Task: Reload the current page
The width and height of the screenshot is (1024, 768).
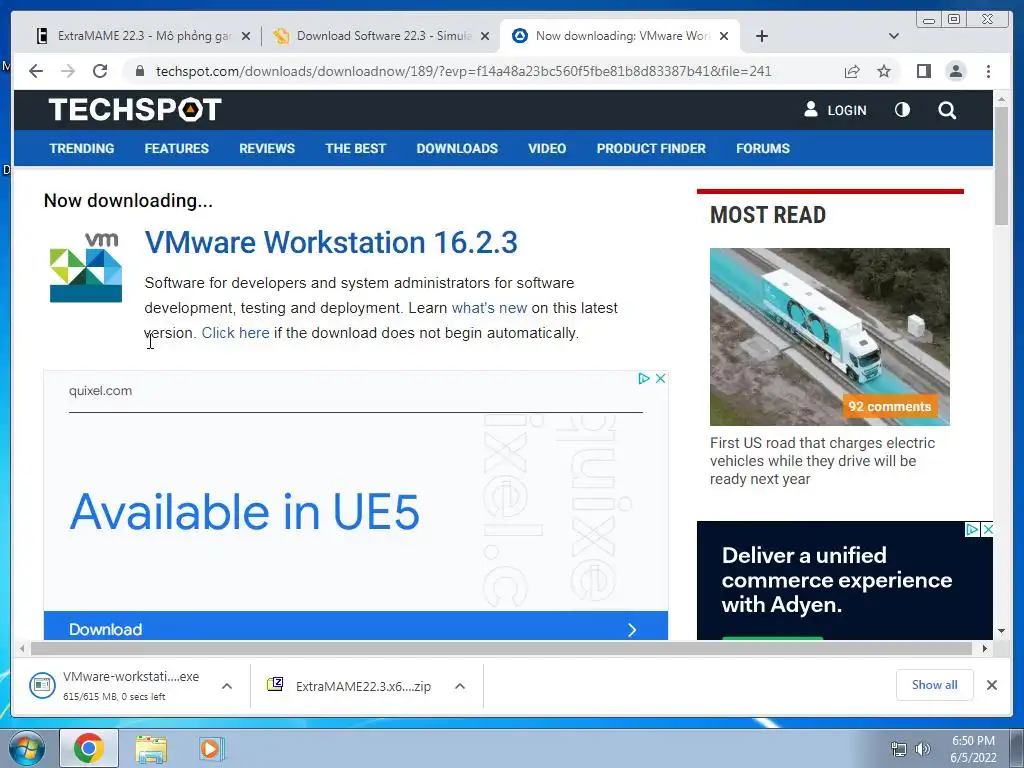Action: click(100, 71)
